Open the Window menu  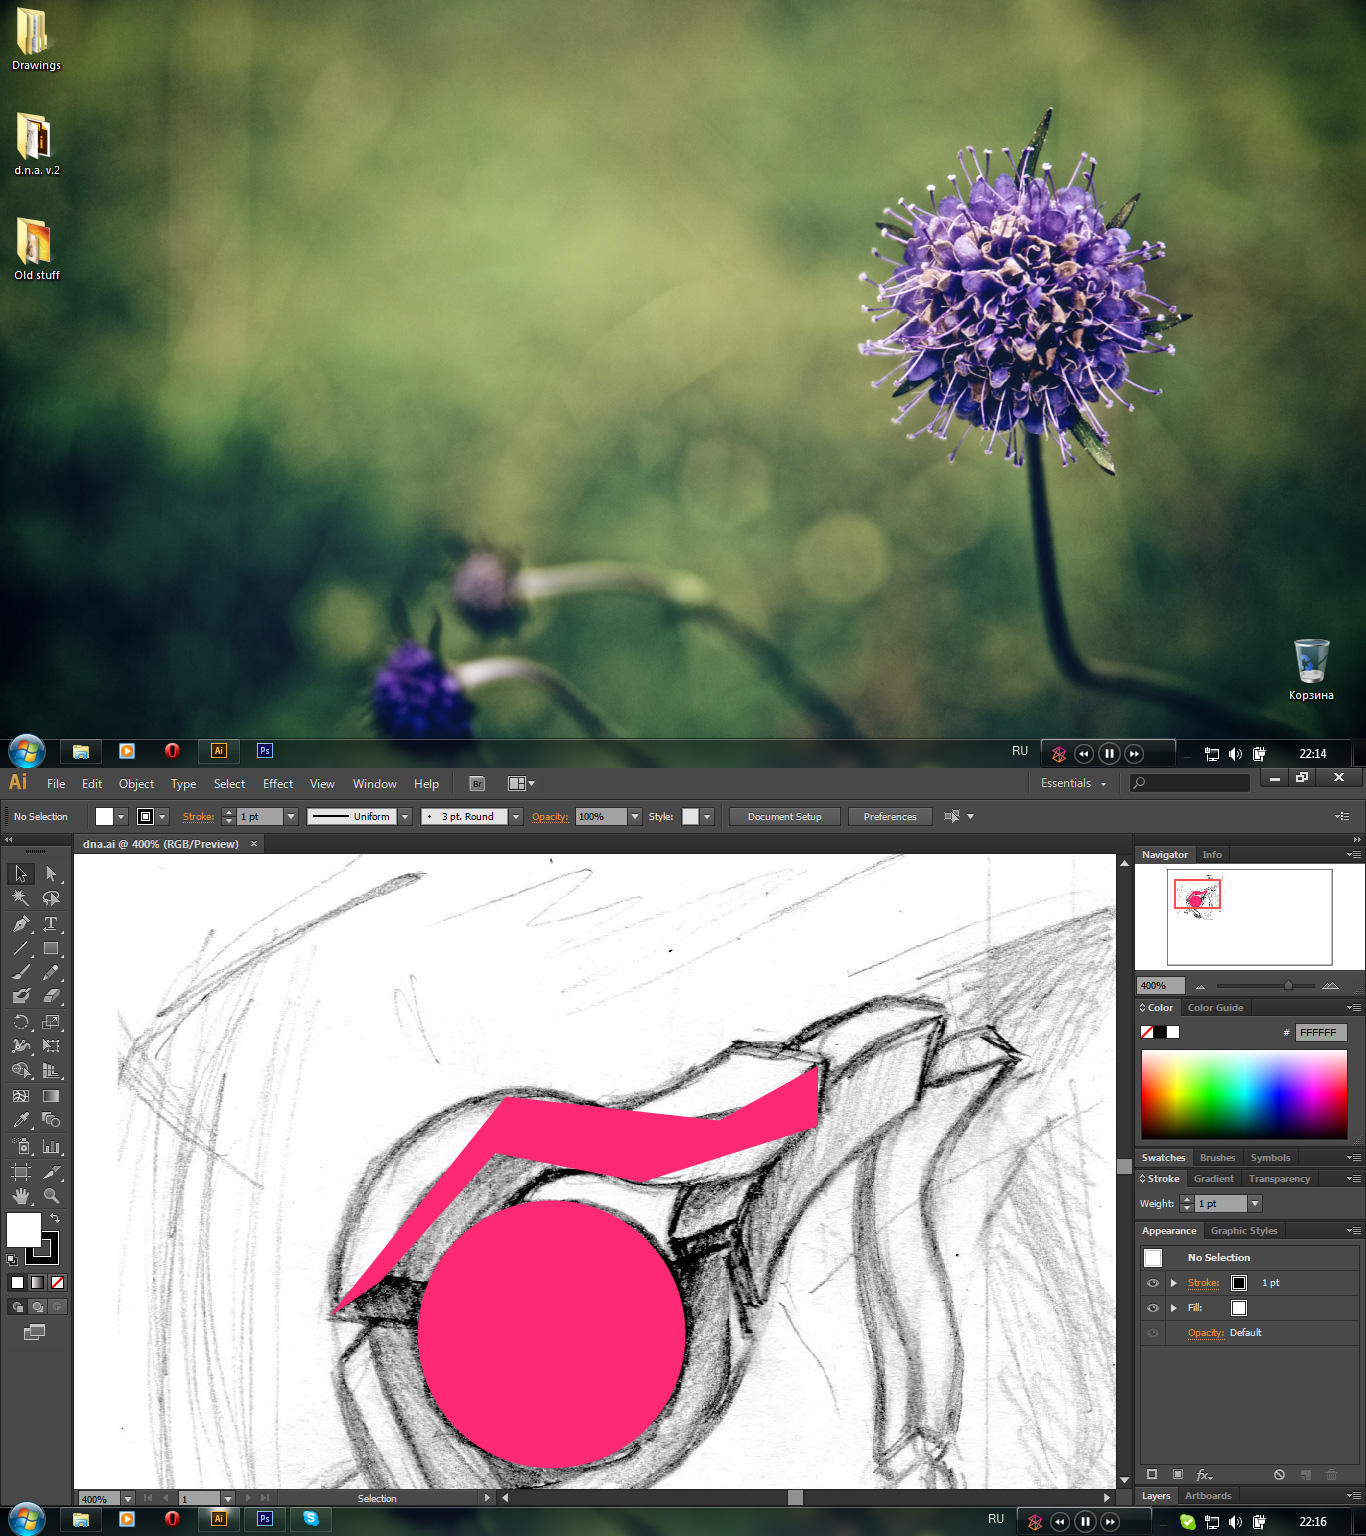coord(375,784)
